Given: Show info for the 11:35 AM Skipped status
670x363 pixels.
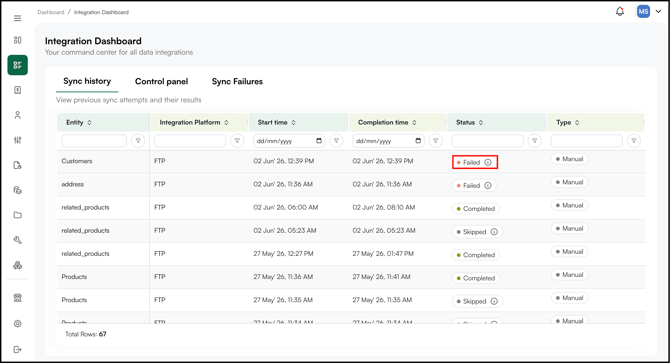Looking at the screenshot, I should [x=494, y=301].
